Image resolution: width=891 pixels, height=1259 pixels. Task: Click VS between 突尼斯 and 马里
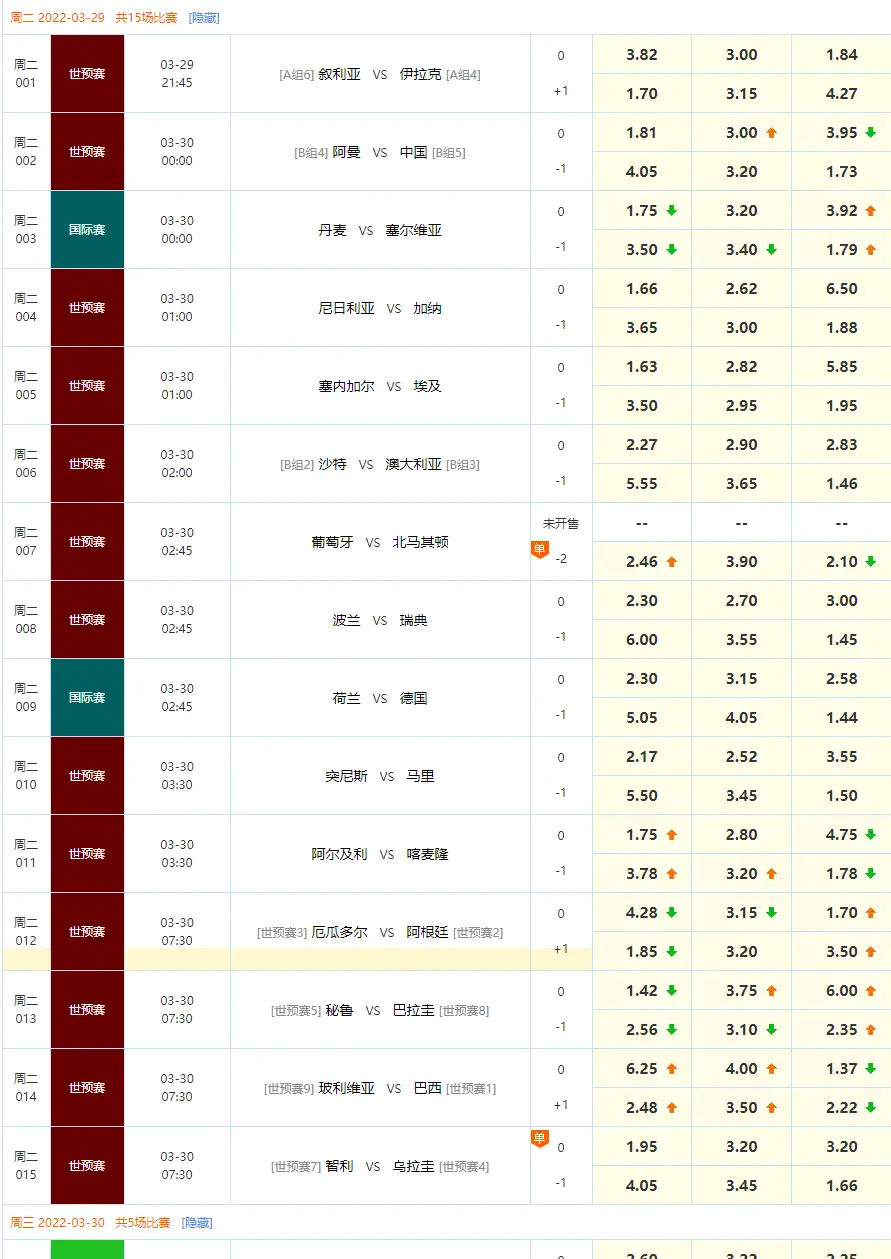[x=387, y=776]
